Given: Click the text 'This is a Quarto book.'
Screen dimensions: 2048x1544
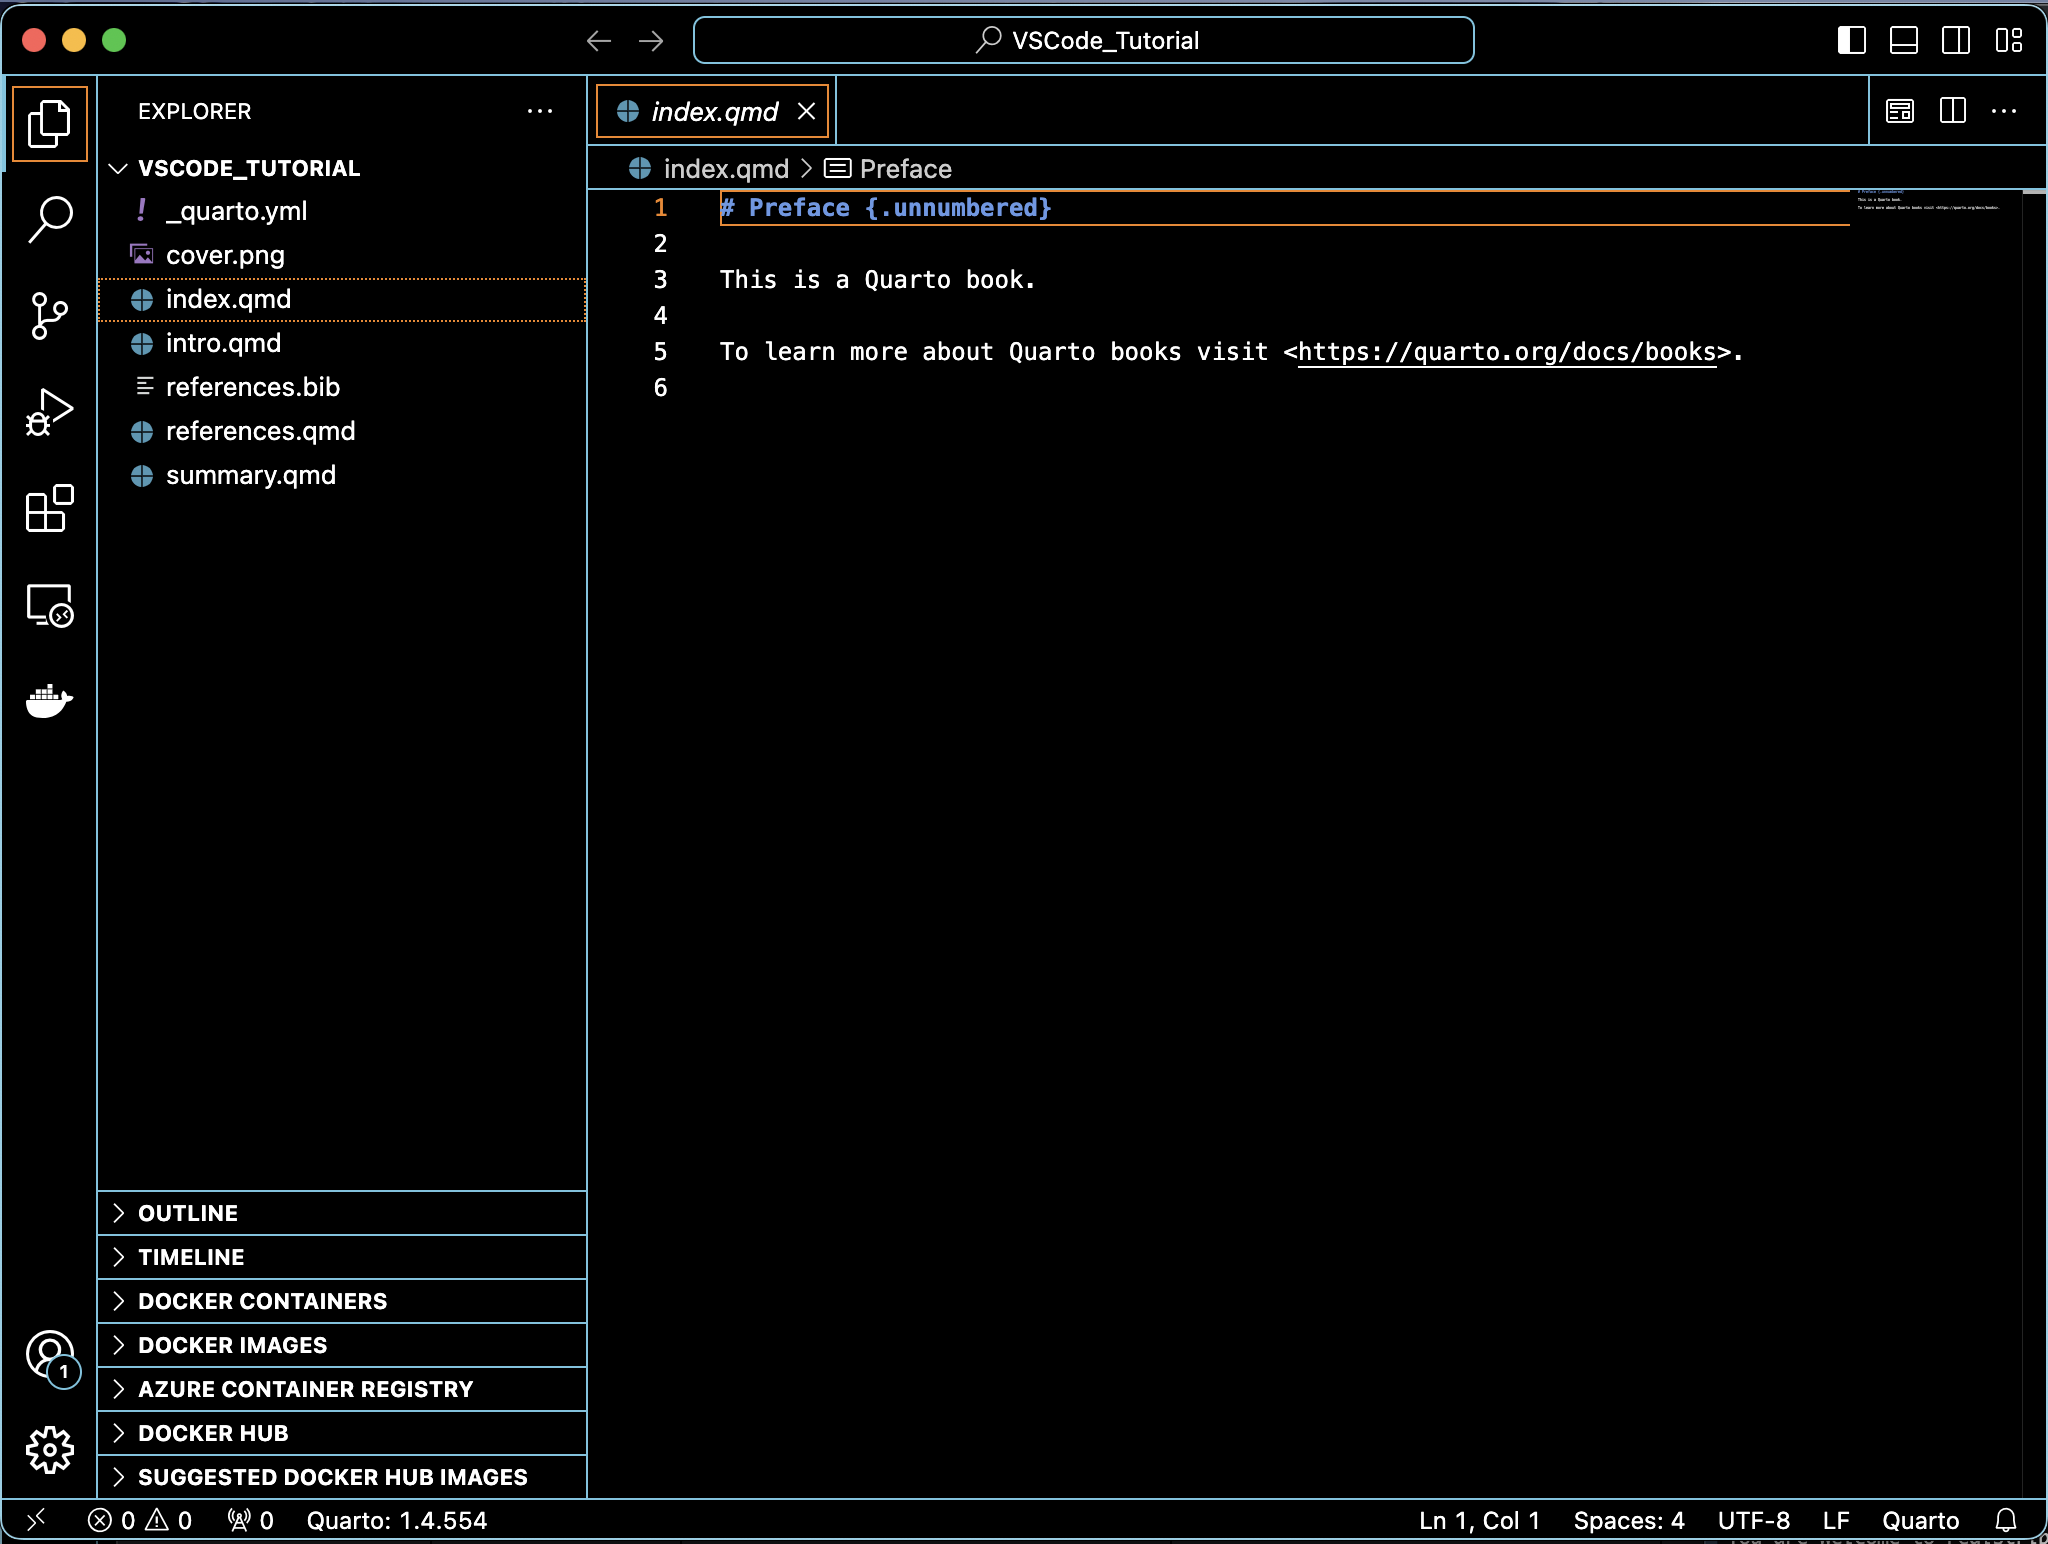Looking at the screenshot, I should 878,280.
